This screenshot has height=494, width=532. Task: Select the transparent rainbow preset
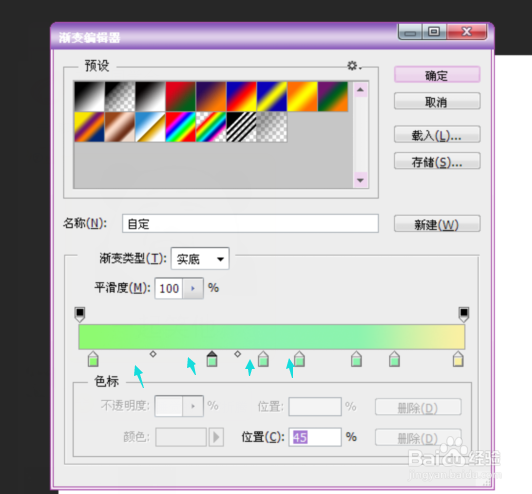[211, 127]
